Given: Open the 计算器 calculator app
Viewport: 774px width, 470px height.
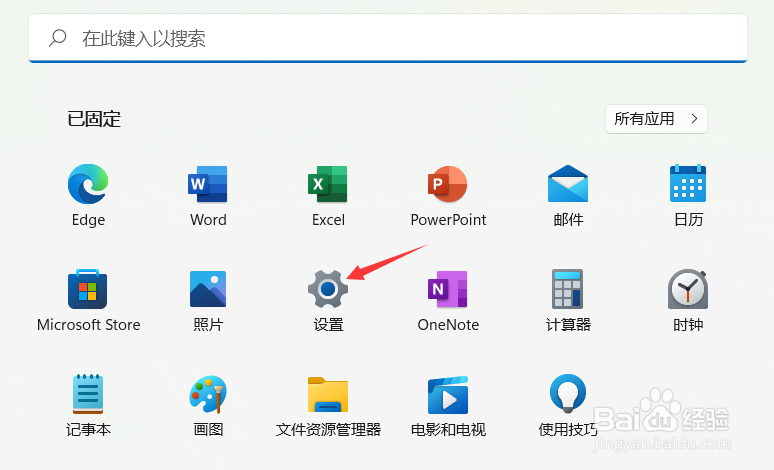Looking at the screenshot, I should [568, 289].
